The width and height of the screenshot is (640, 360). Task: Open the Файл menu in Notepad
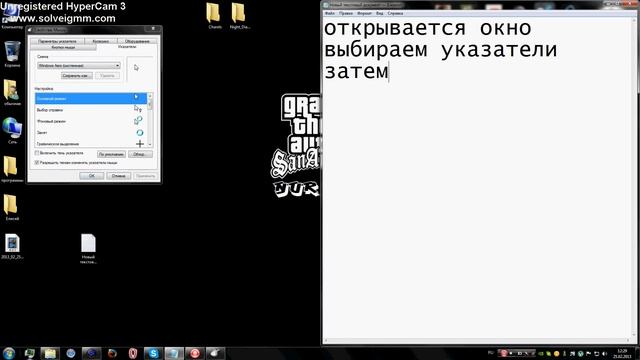(330, 13)
